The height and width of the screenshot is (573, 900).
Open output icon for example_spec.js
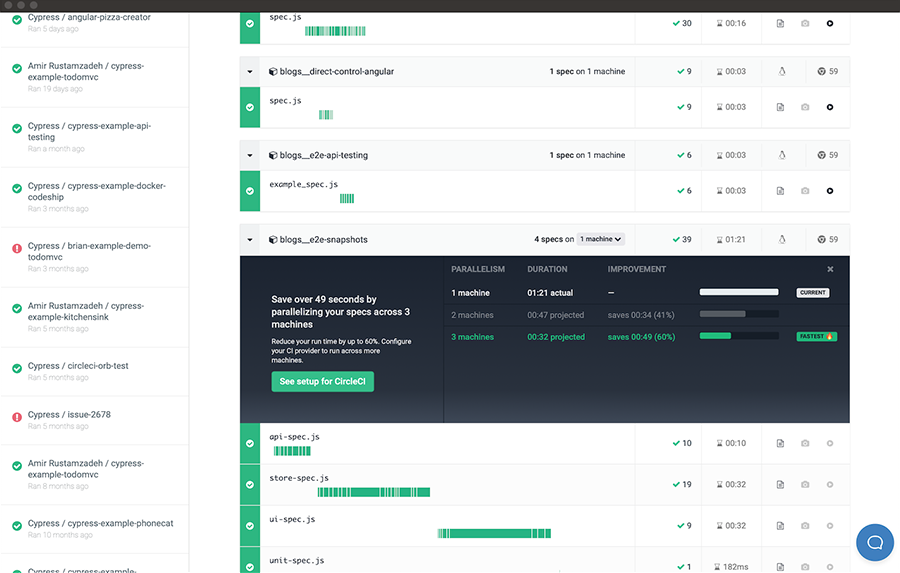[x=780, y=191]
